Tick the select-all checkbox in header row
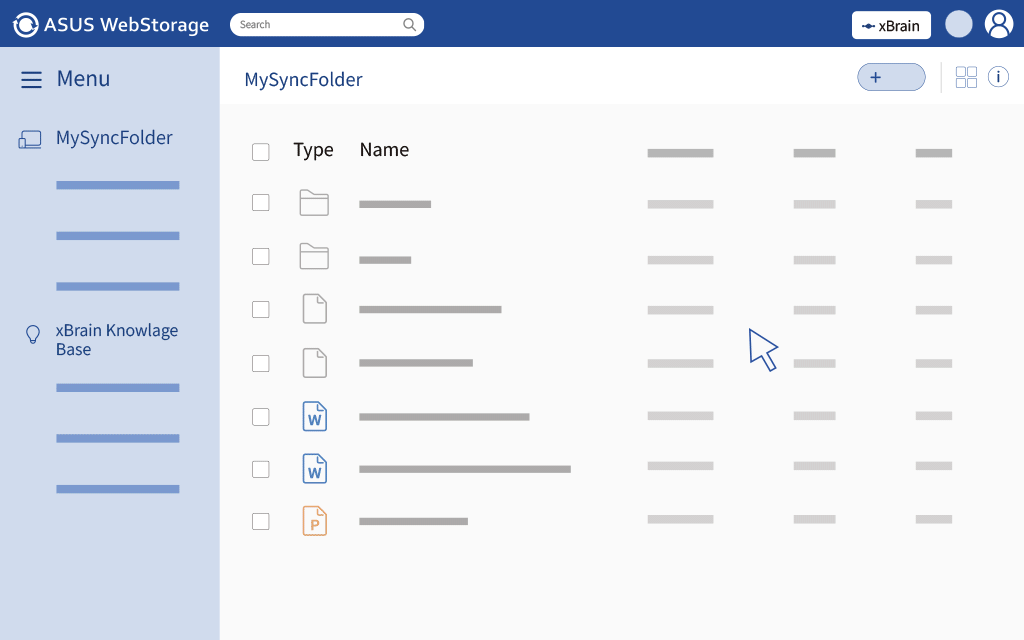The image size is (1024, 640). coord(261,152)
